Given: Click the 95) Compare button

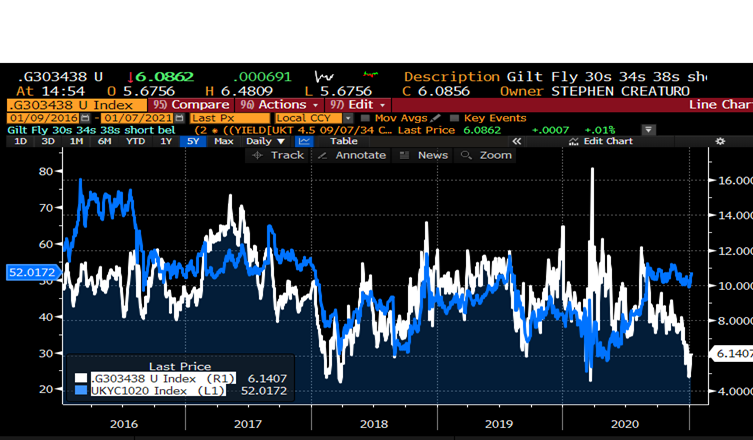Looking at the screenshot, I should (x=191, y=105).
